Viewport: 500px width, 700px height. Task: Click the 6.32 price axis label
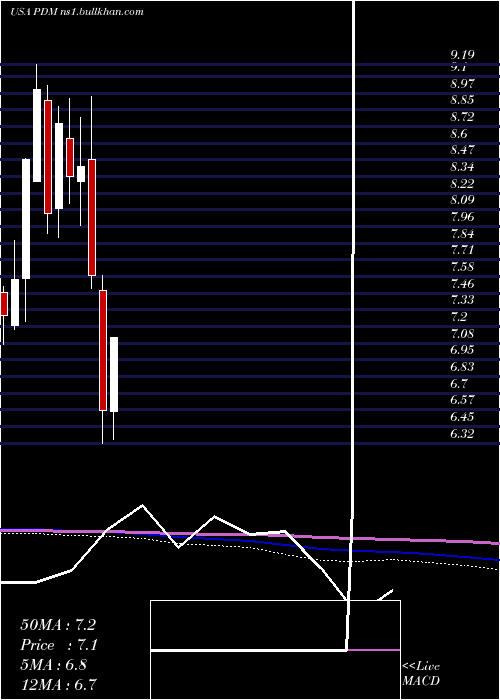coord(462,433)
